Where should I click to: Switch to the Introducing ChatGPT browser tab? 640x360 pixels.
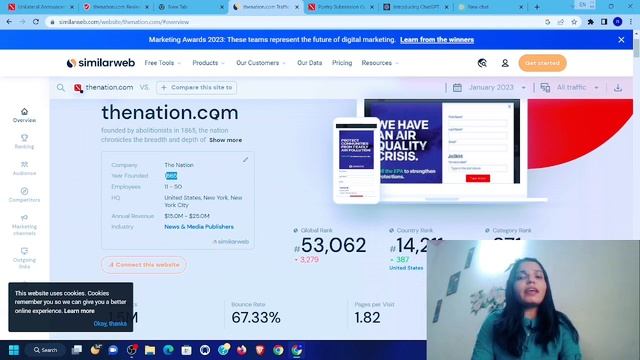[x=416, y=7]
